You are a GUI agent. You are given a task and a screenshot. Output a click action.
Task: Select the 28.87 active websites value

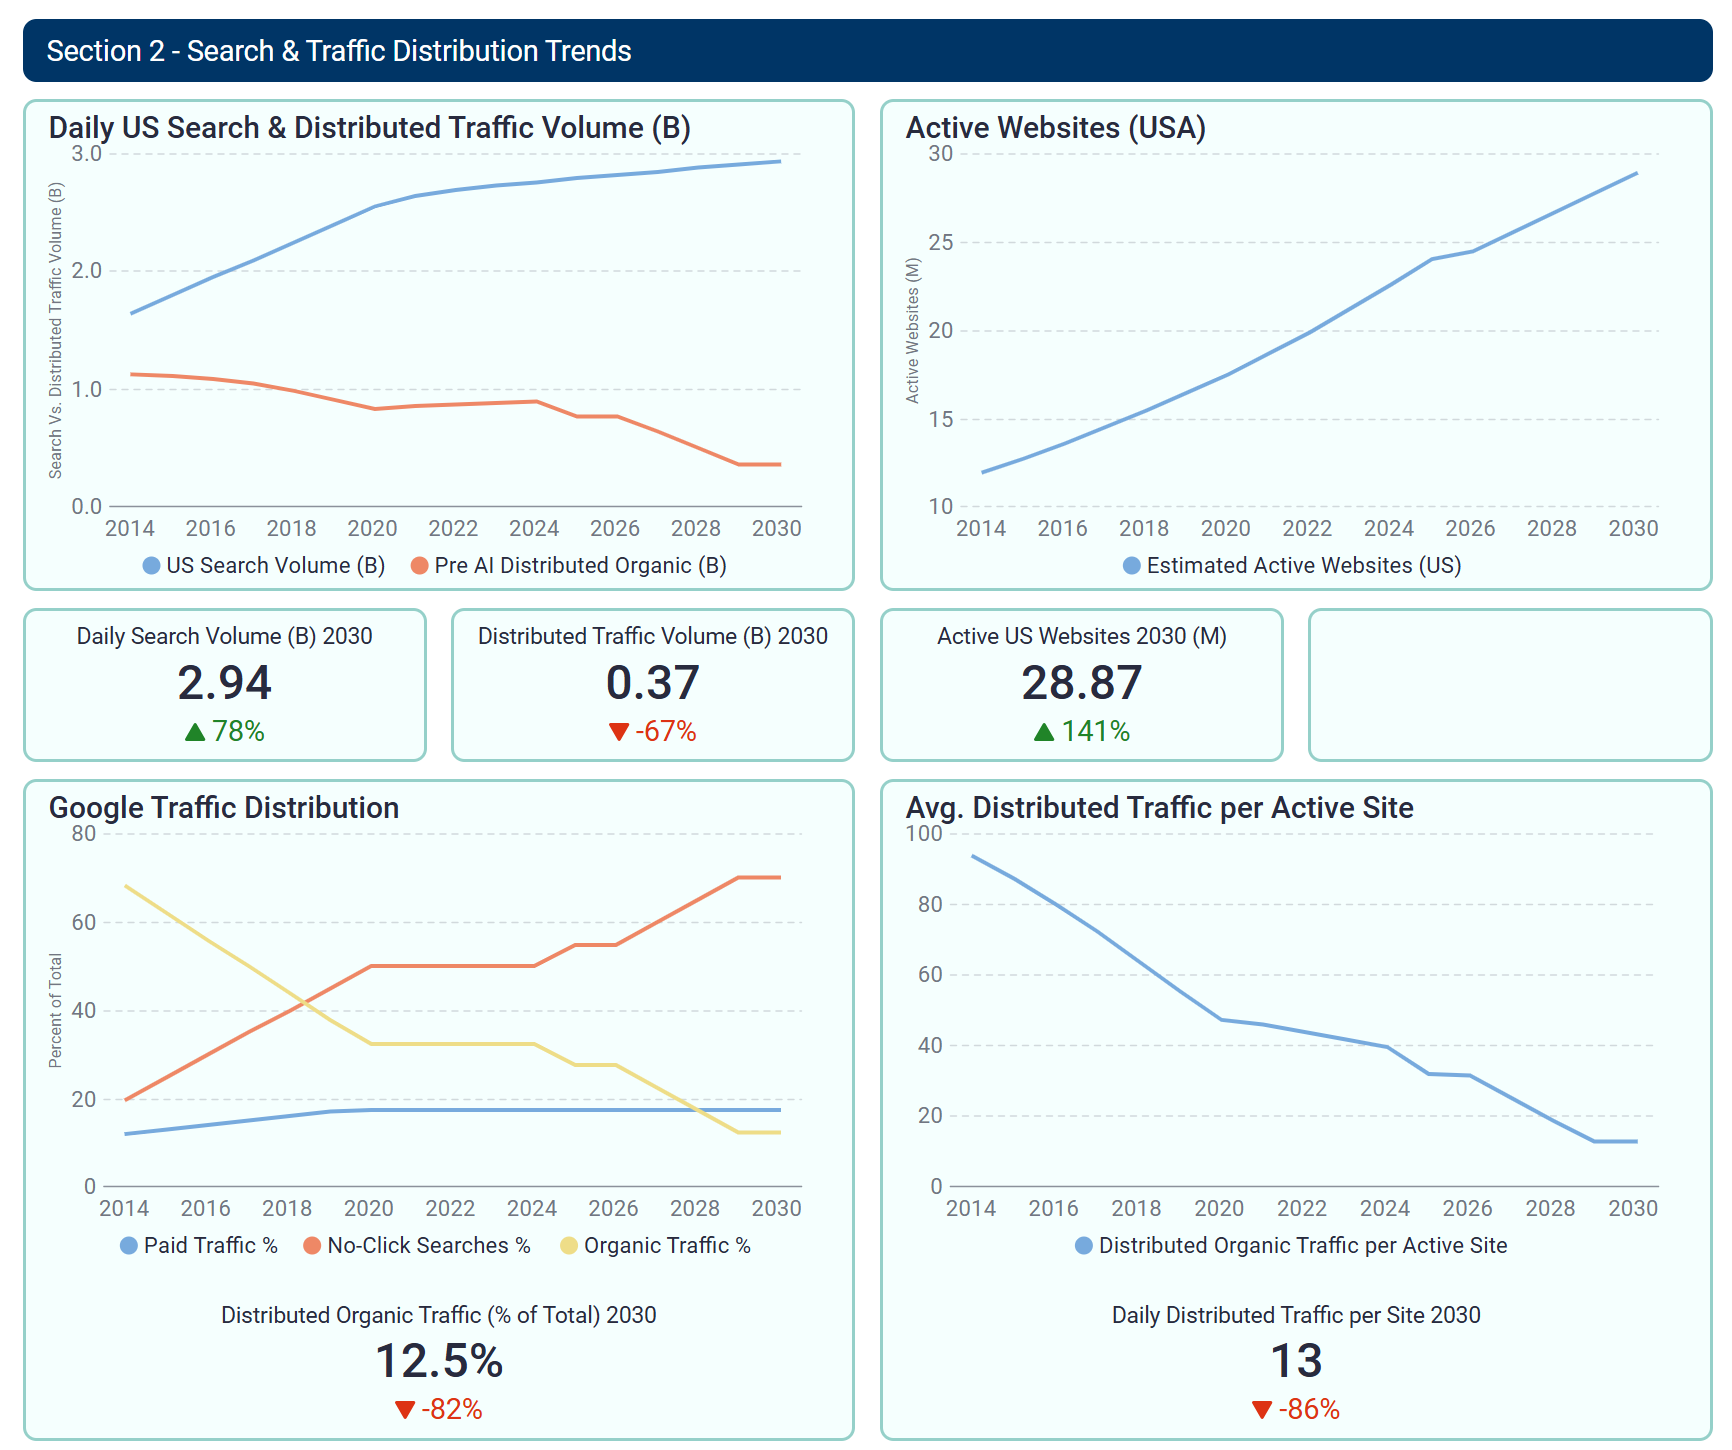tap(1082, 683)
